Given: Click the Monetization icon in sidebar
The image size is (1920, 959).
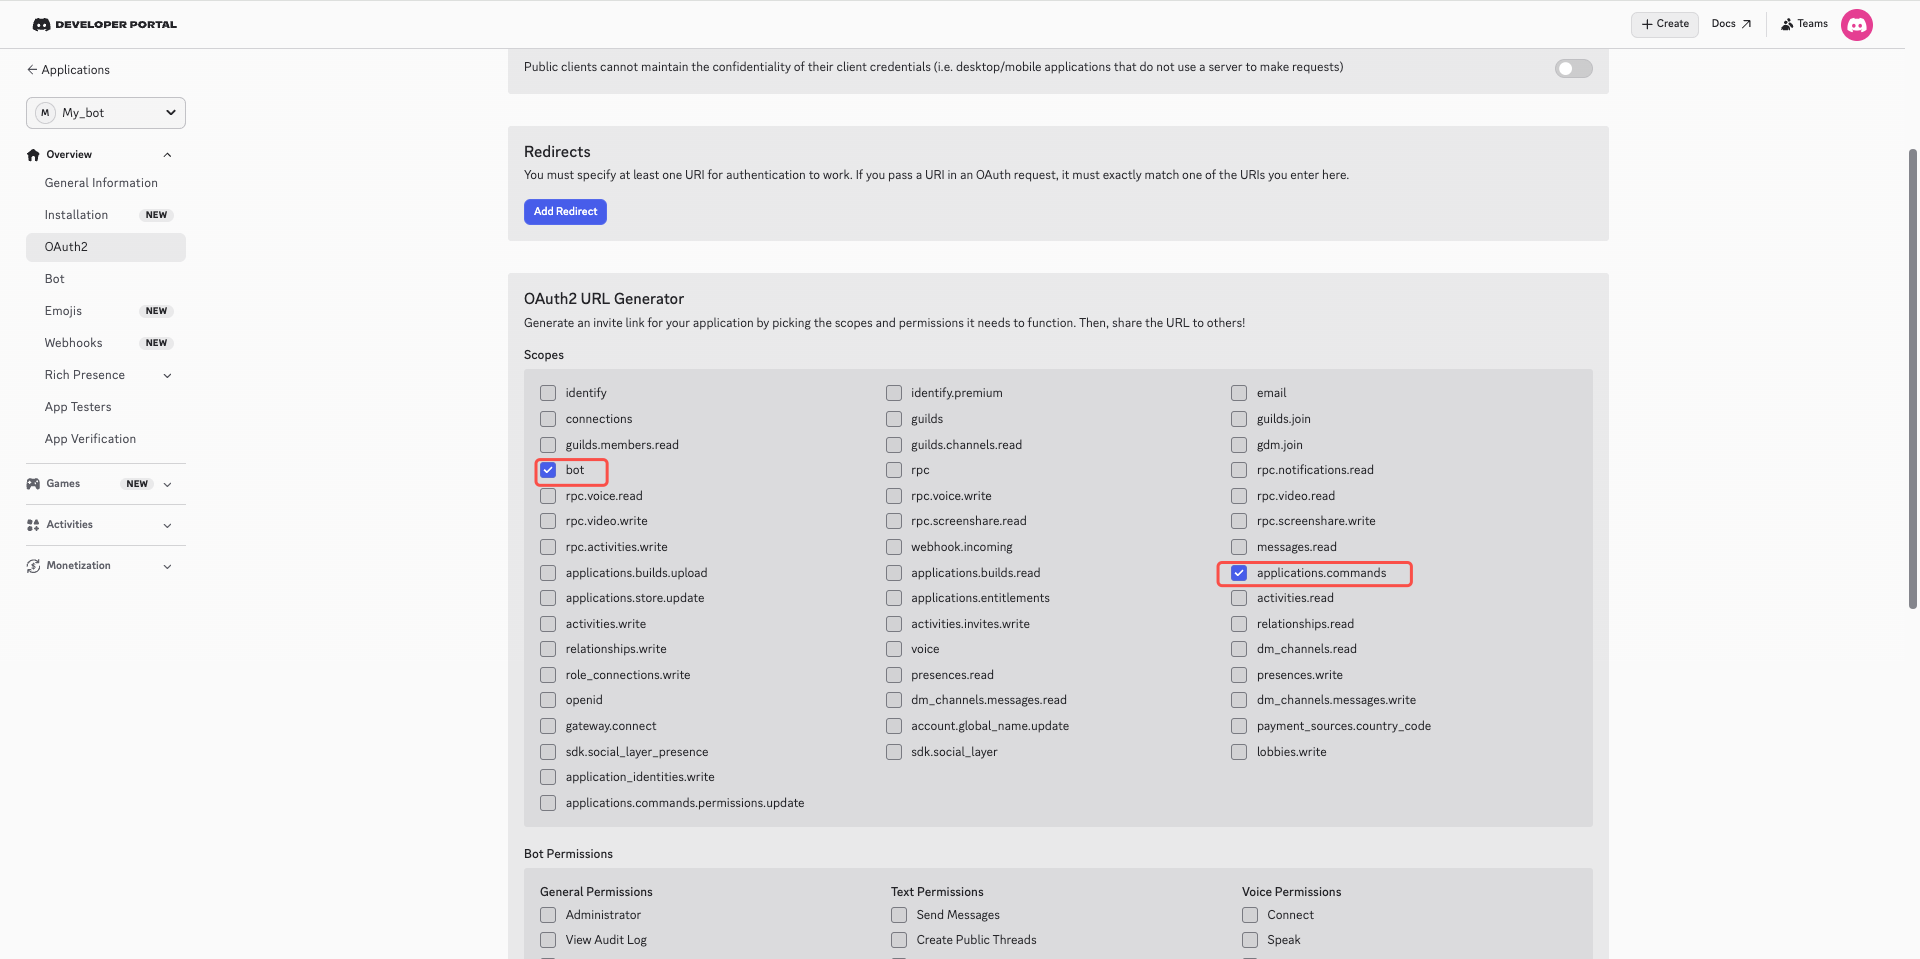Looking at the screenshot, I should (x=33, y=566).
